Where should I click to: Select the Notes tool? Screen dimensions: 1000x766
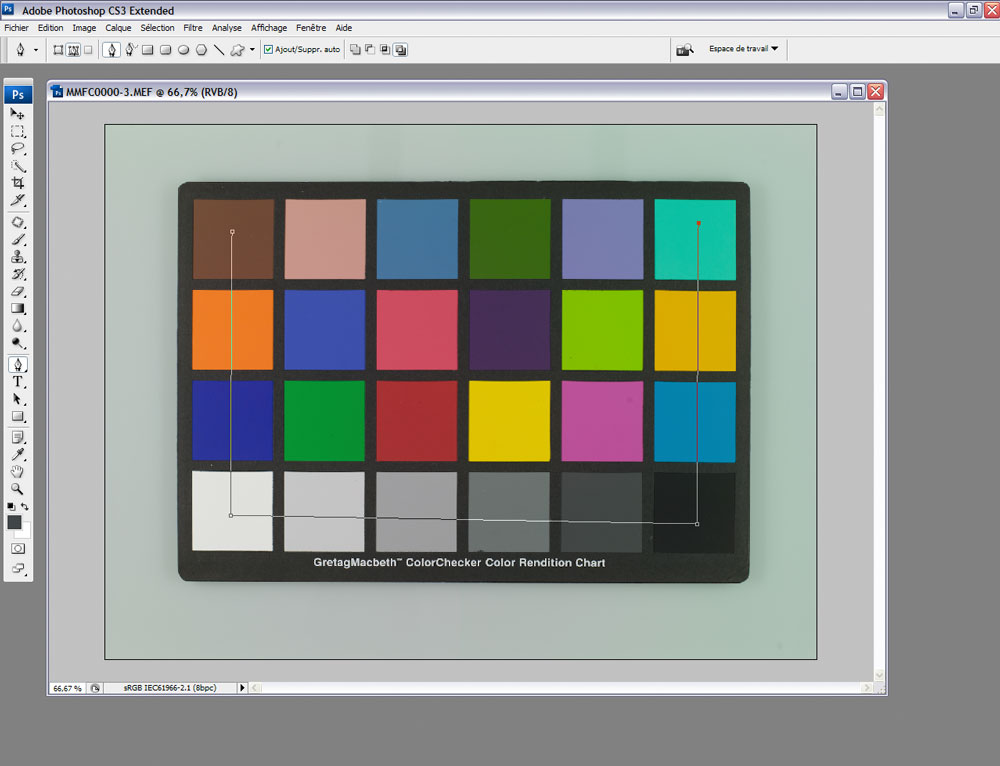pyautogui.click(x=17, y=438)
